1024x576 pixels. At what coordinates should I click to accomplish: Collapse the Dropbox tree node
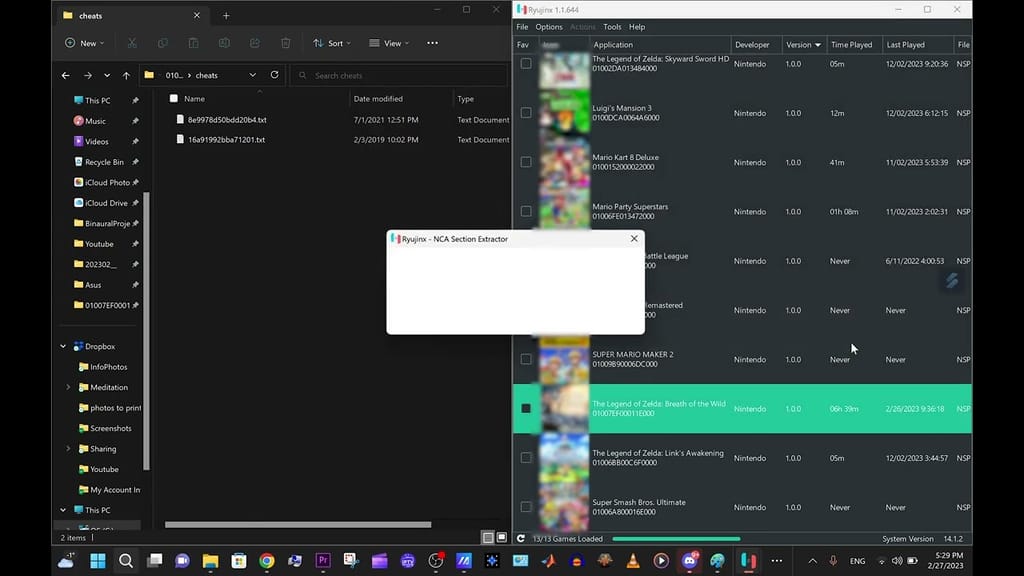coord(63,346)
